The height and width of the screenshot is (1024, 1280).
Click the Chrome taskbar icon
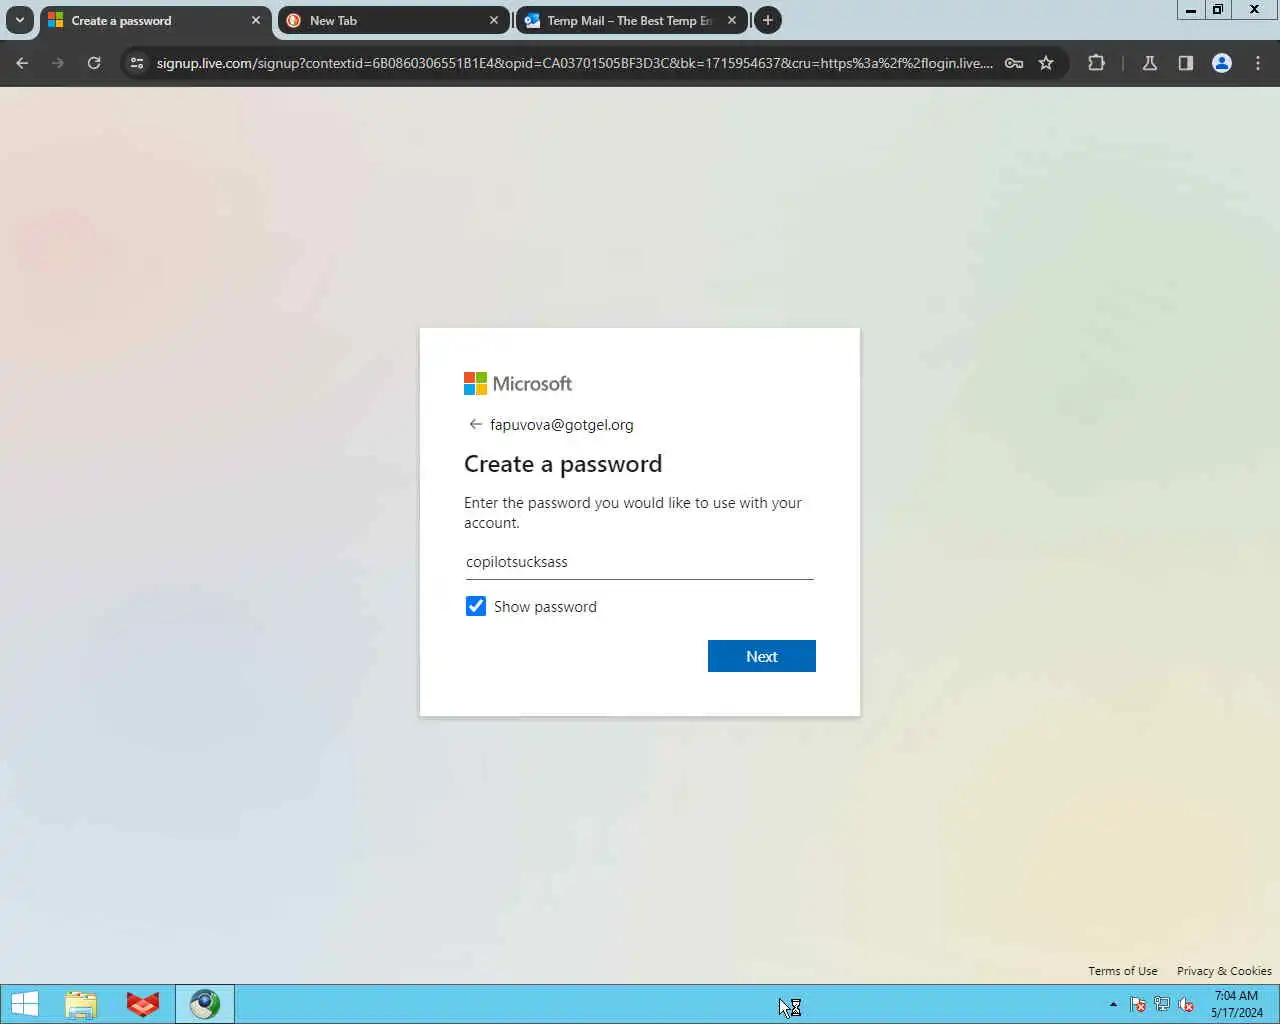pos(205,1004)
